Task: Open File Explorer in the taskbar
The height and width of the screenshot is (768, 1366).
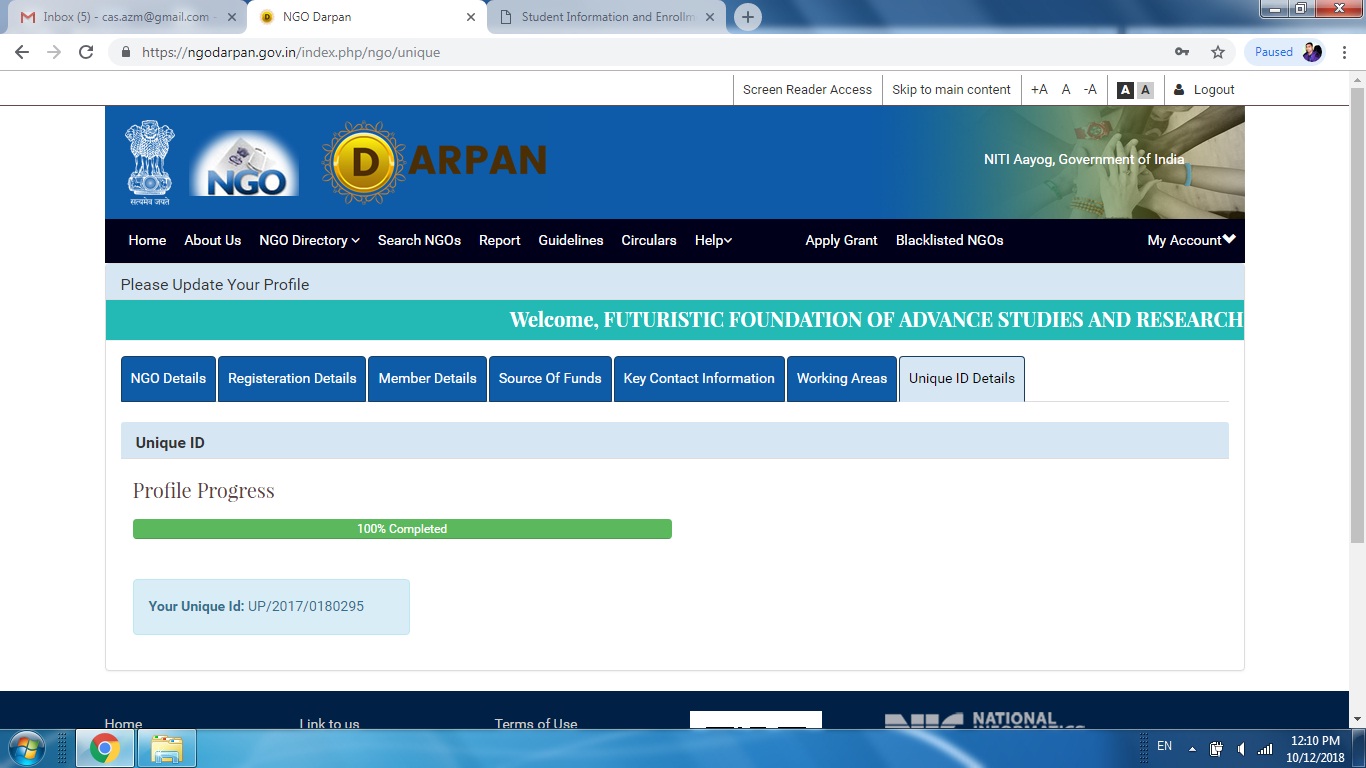Action: pos(166,748)
